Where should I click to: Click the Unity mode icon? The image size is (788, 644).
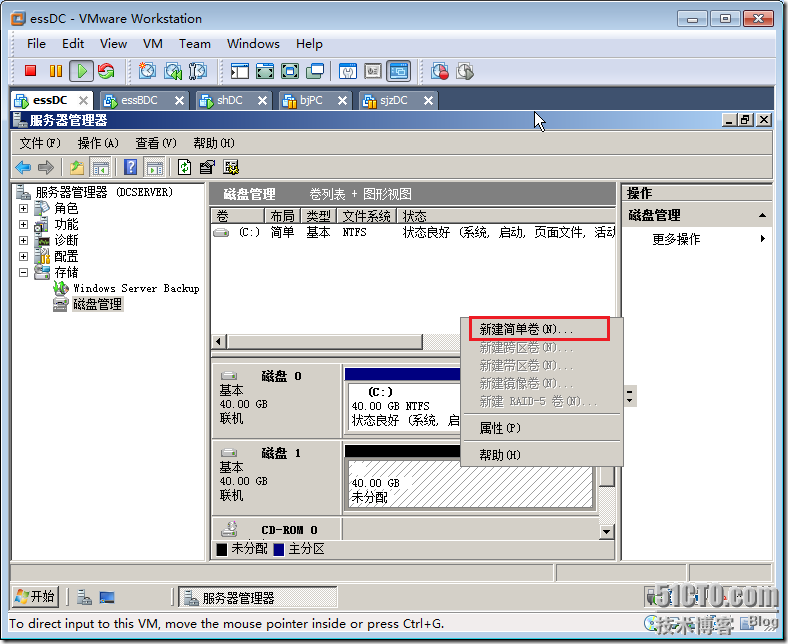315,71
